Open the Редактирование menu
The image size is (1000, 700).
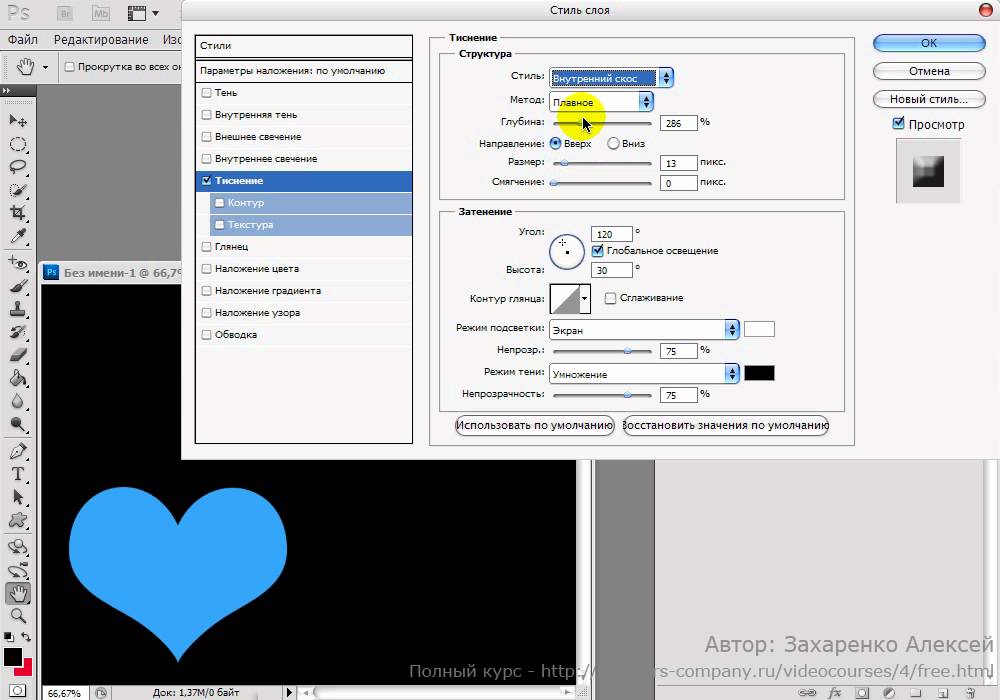(x=101, y=40)
